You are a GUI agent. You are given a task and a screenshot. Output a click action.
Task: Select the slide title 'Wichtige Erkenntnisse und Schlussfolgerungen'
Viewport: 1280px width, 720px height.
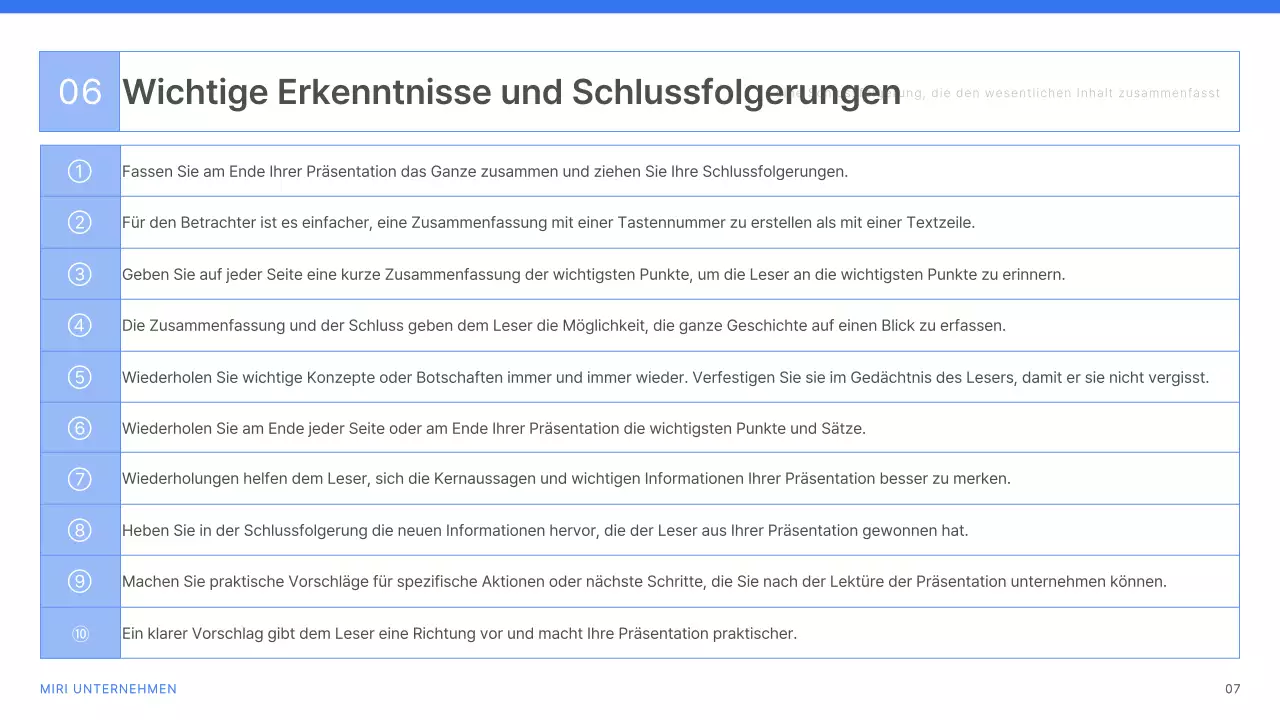click(x=511, y=91)
